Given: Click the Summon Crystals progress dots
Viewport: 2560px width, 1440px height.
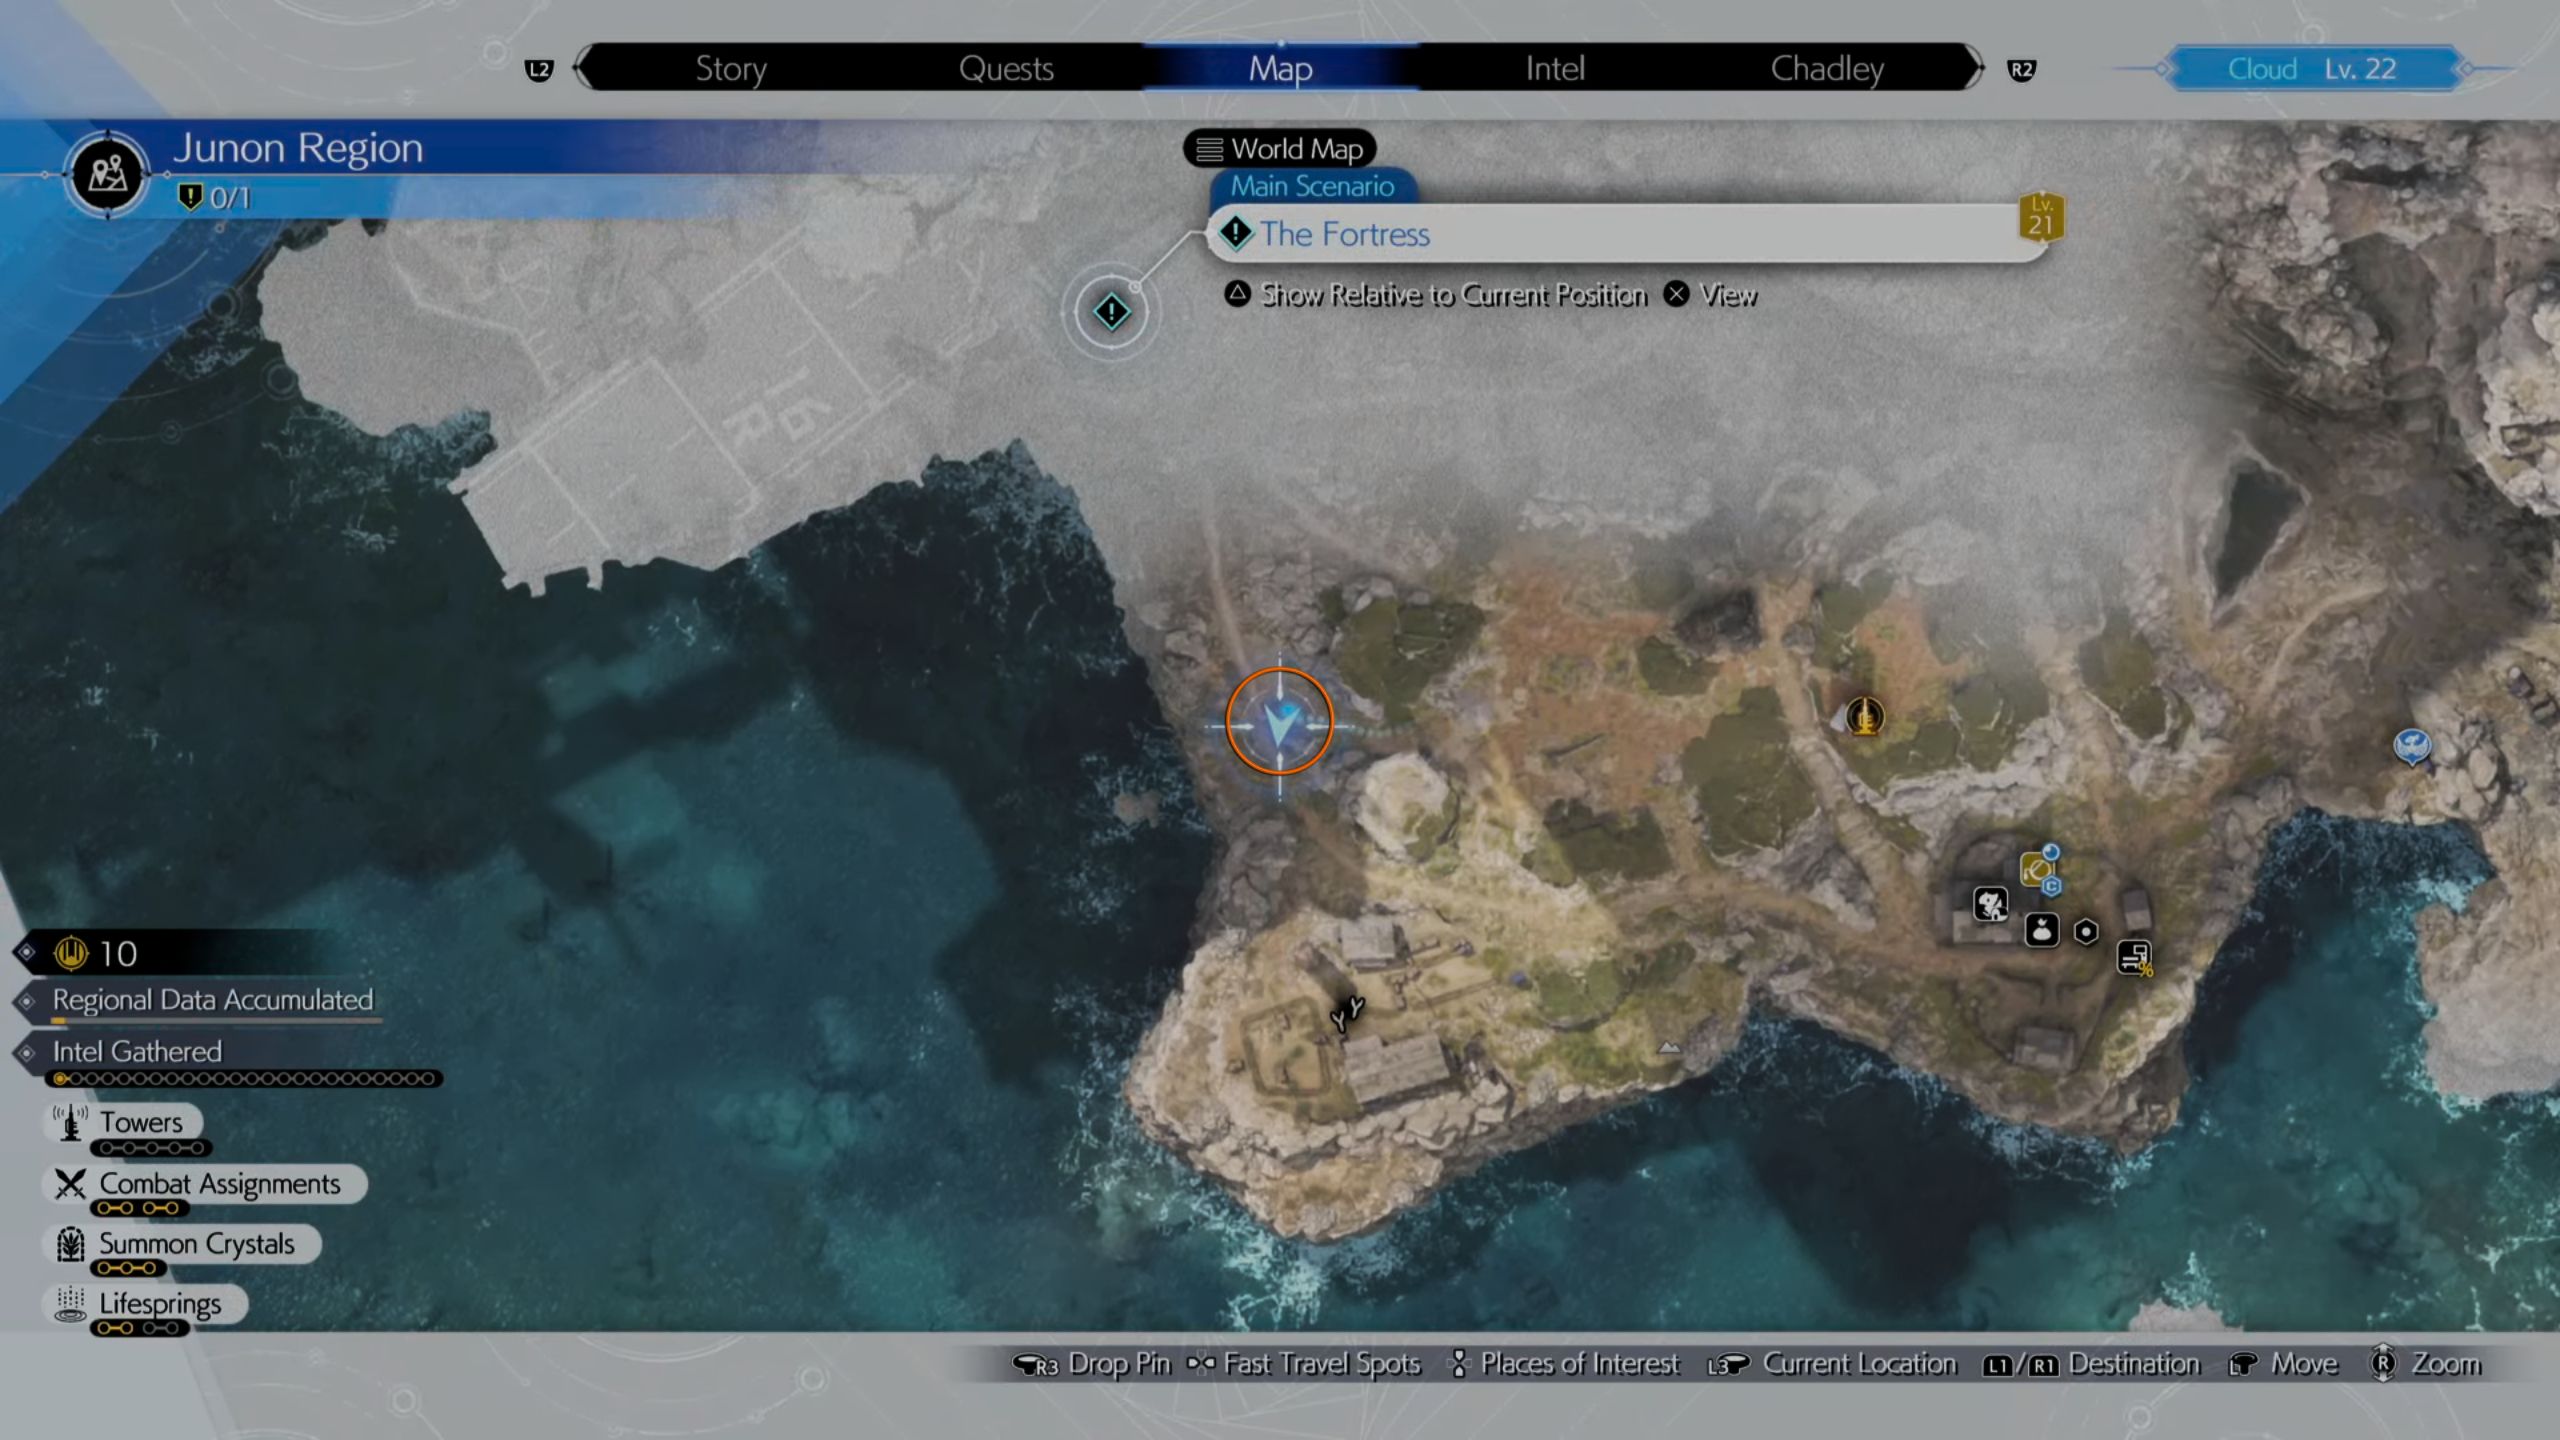Looking at the screenshot, I should pos(128,1268).
